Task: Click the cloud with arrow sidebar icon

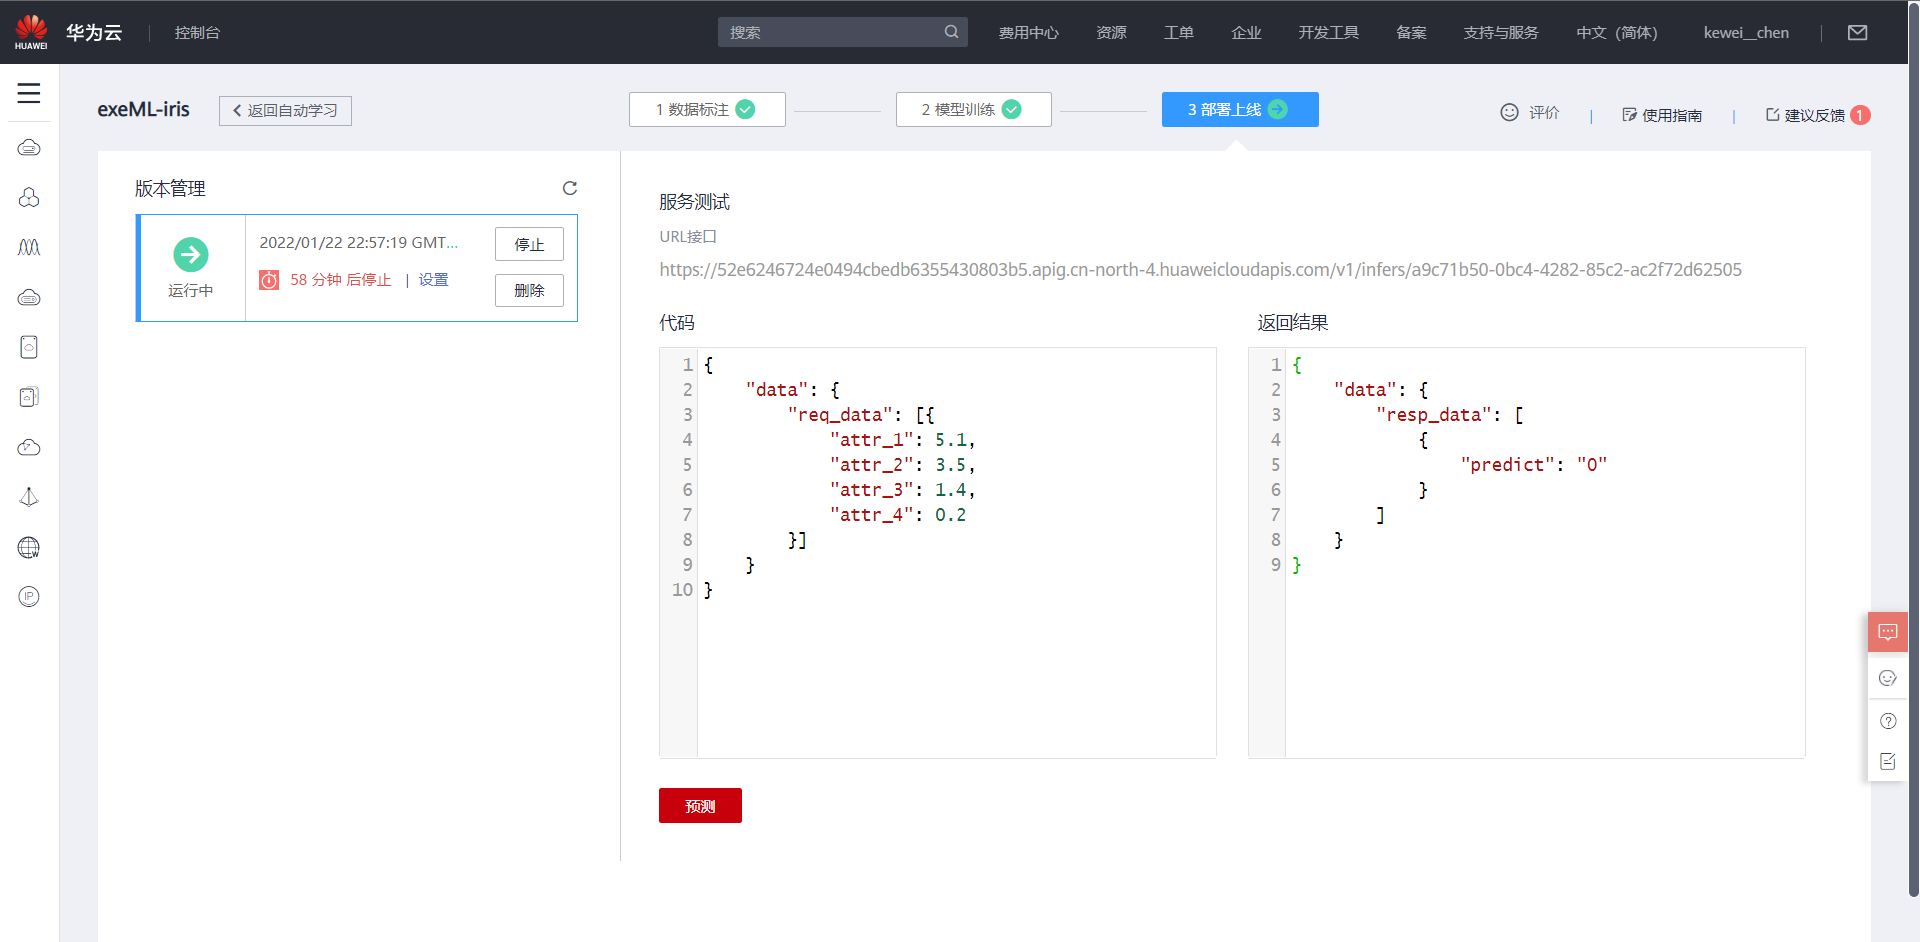Action: pos(29,447)
